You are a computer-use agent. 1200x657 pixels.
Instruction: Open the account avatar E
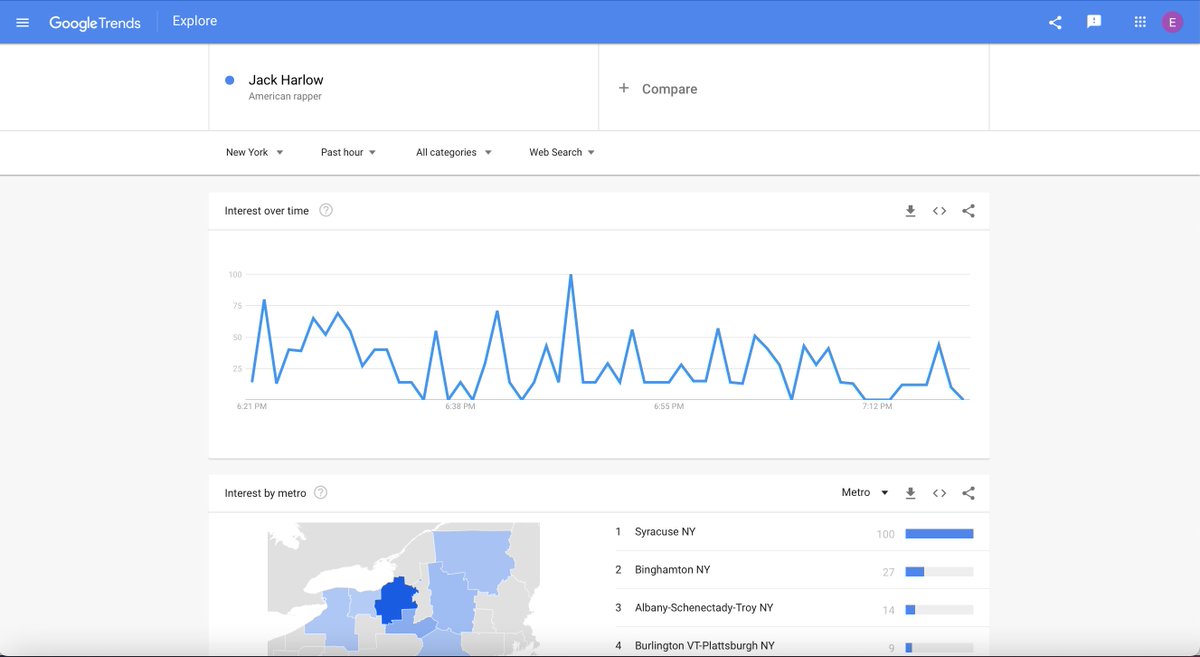pos(1172,22)
